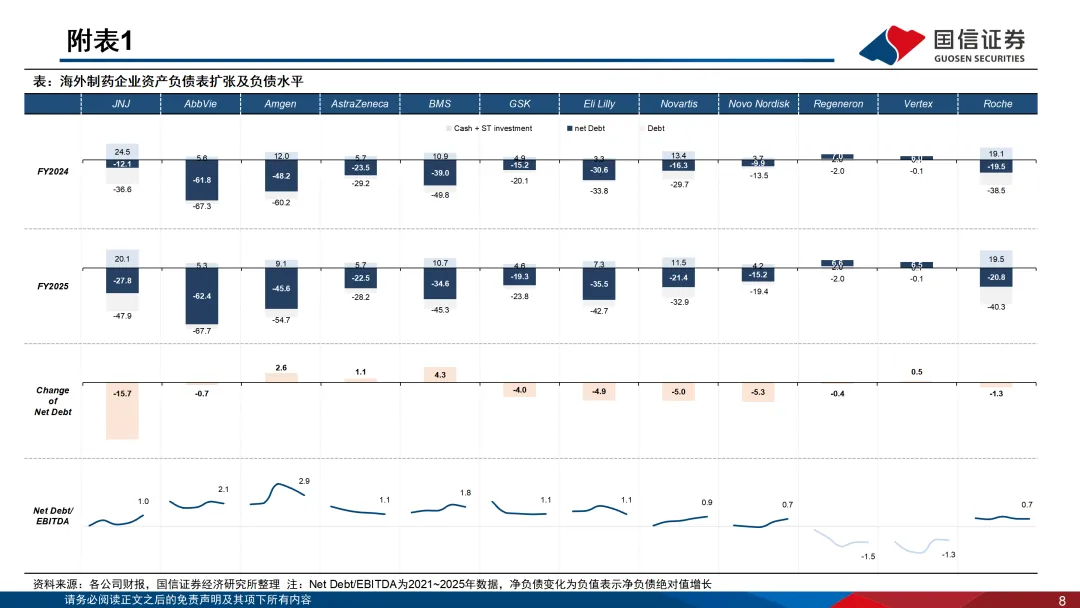1080x608 pixels.
Task: Click the FY2025 row label
Action: point(53,286)
